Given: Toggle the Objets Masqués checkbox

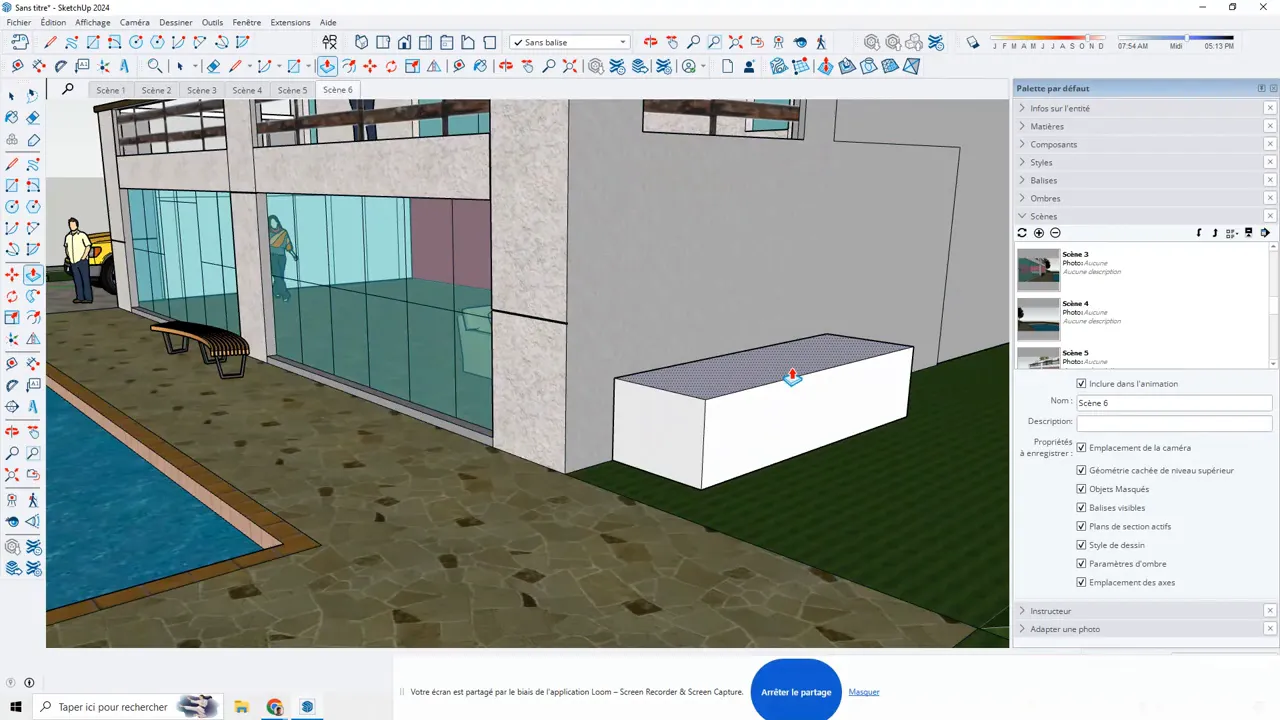Looking at the screenshot, I should (1081, 488).
